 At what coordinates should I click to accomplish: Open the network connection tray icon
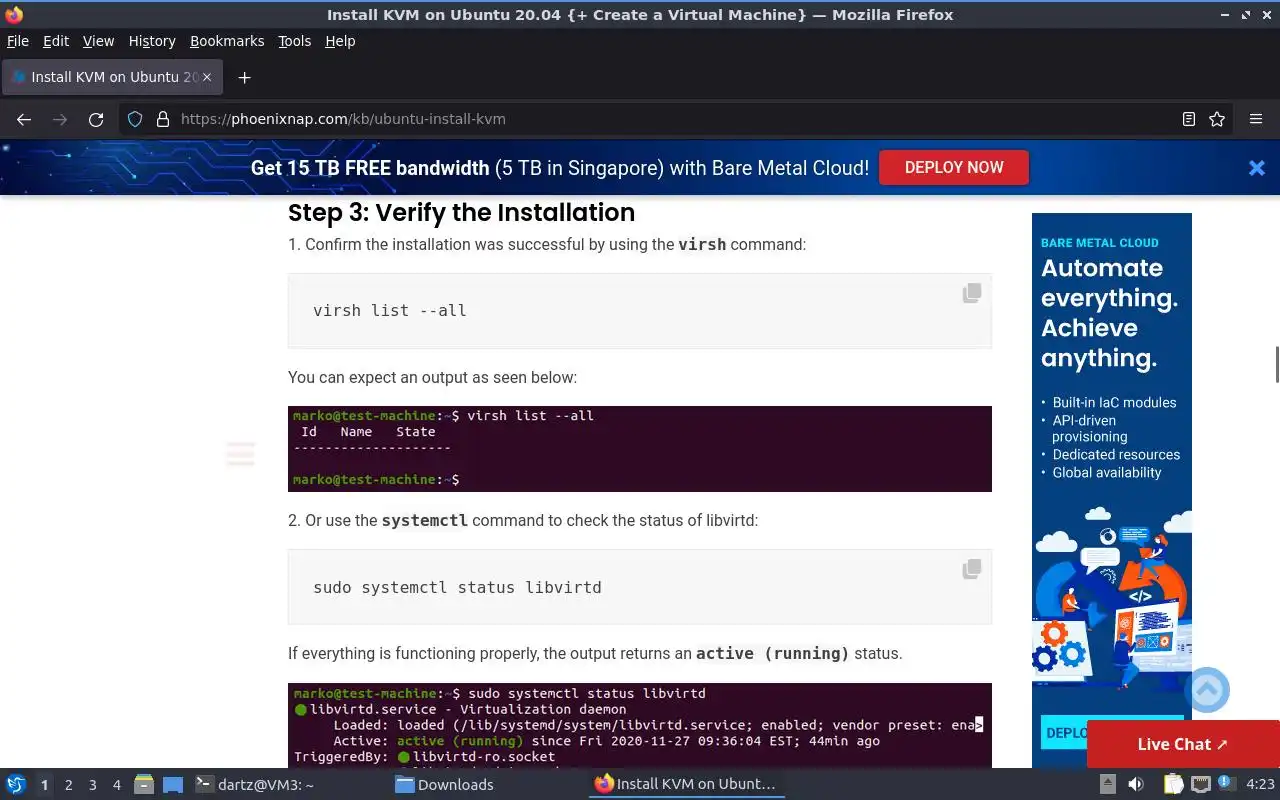coord(1201,784)
